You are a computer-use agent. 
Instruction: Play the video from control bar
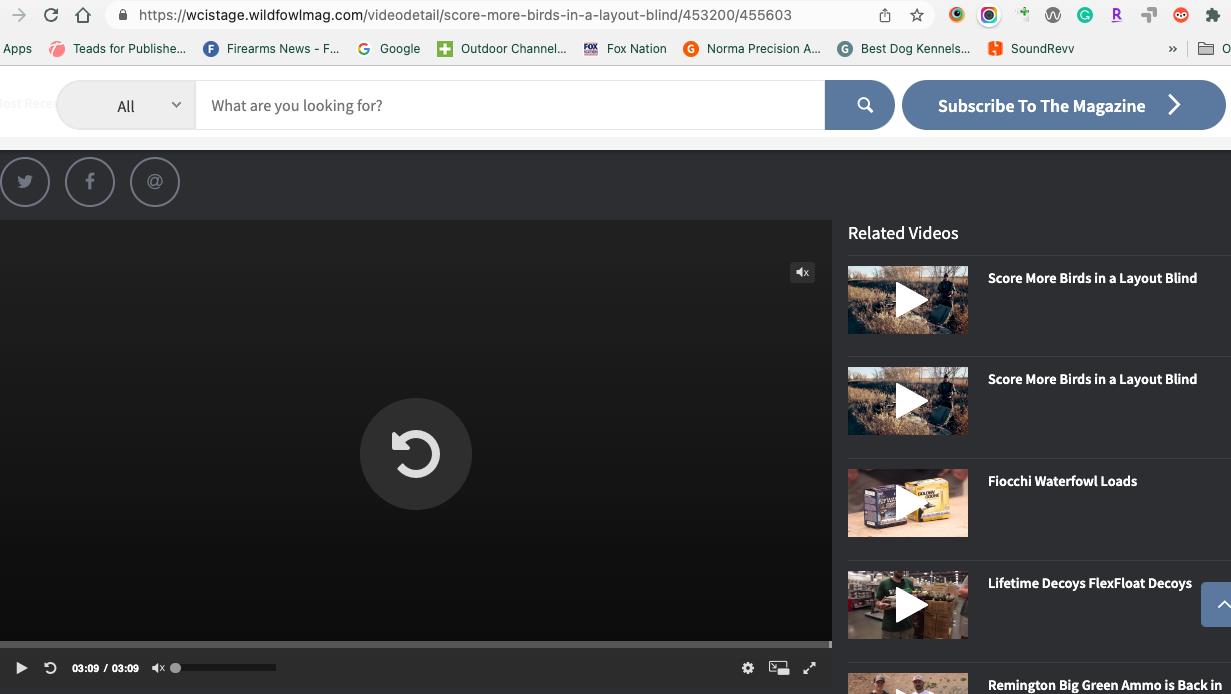pyautogui.click(x=21, y=668)
